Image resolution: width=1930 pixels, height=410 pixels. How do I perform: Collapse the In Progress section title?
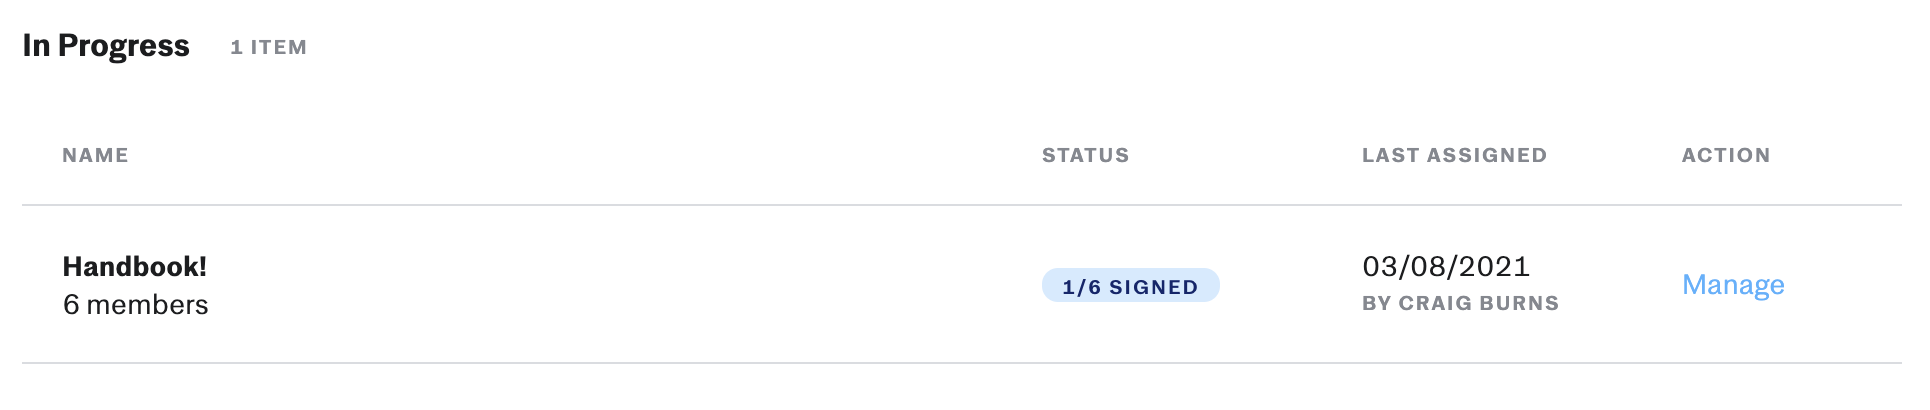[106, 46]
